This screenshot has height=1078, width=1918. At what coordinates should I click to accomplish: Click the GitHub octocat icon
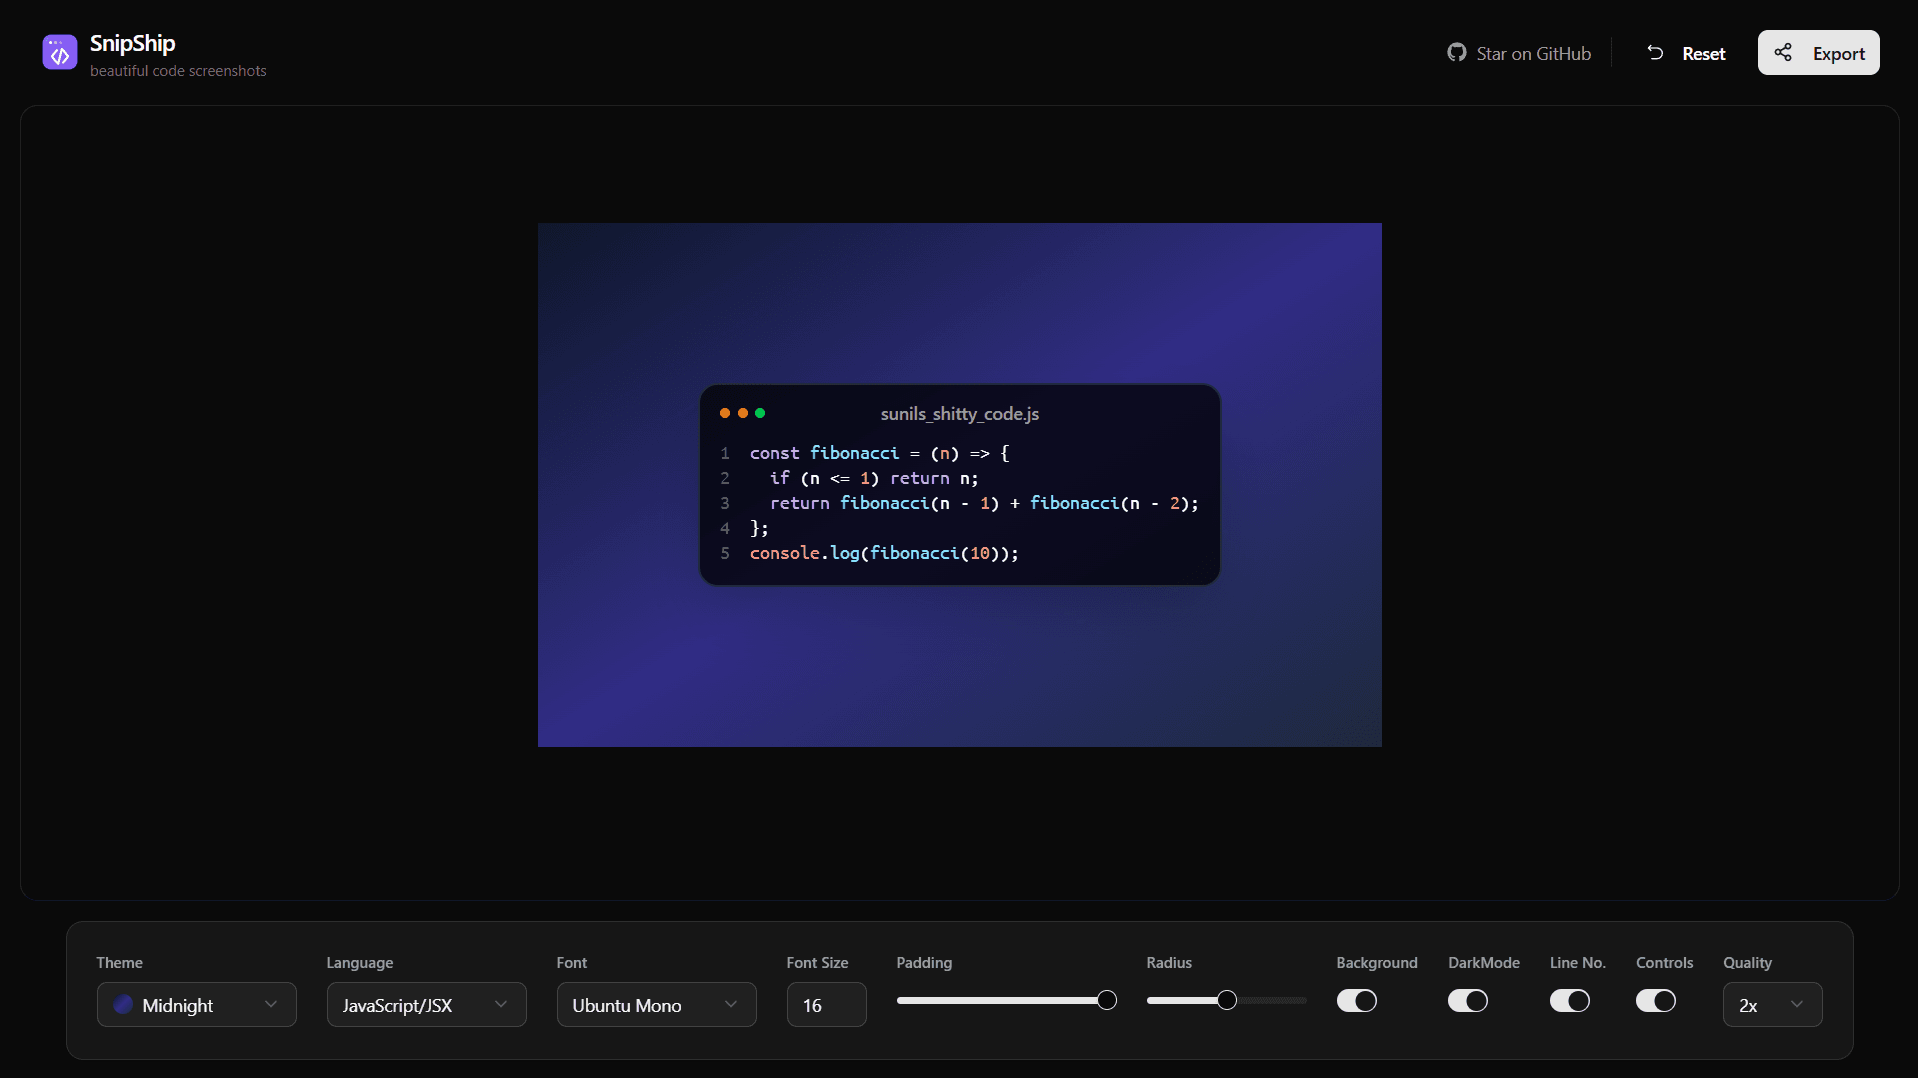[1456, 53]
